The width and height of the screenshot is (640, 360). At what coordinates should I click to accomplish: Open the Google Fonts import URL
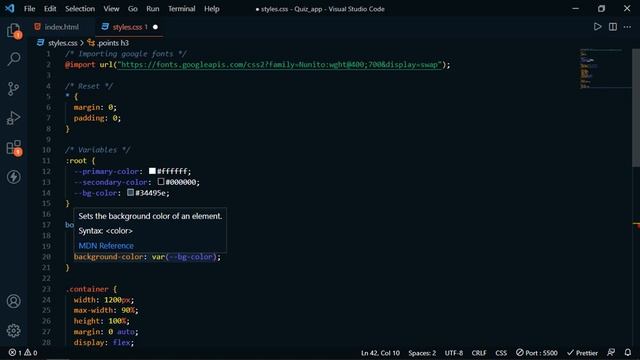(280, 64)
